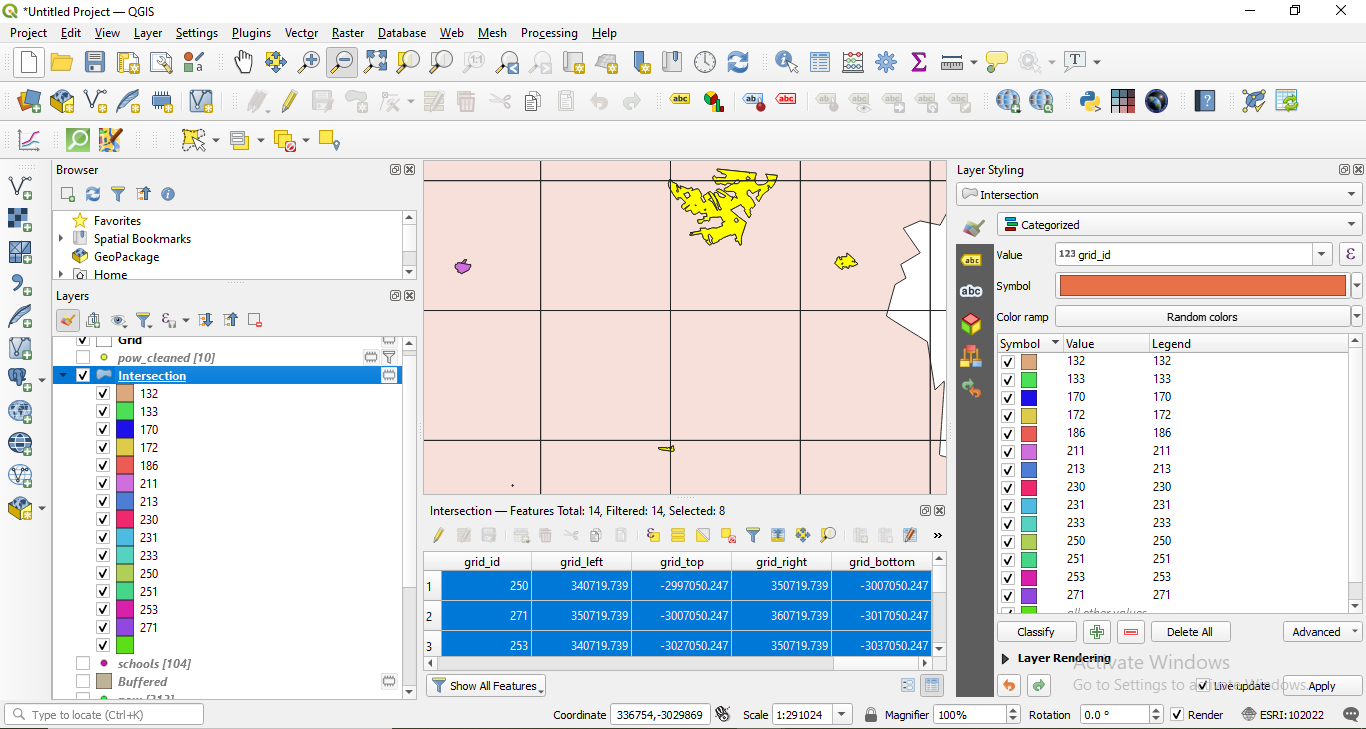Open the Raster menu
Image resolution: width=1366 pixels, height=729 pixels.
click(348, 33)
